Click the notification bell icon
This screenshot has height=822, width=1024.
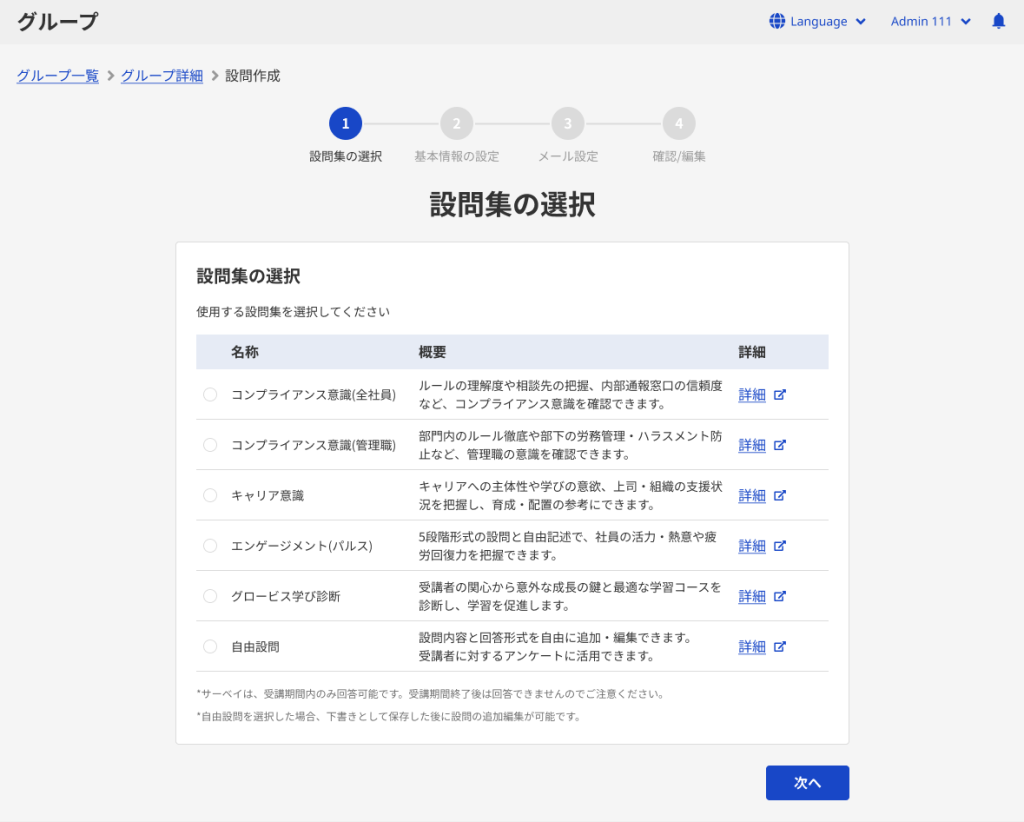(999, 22)
